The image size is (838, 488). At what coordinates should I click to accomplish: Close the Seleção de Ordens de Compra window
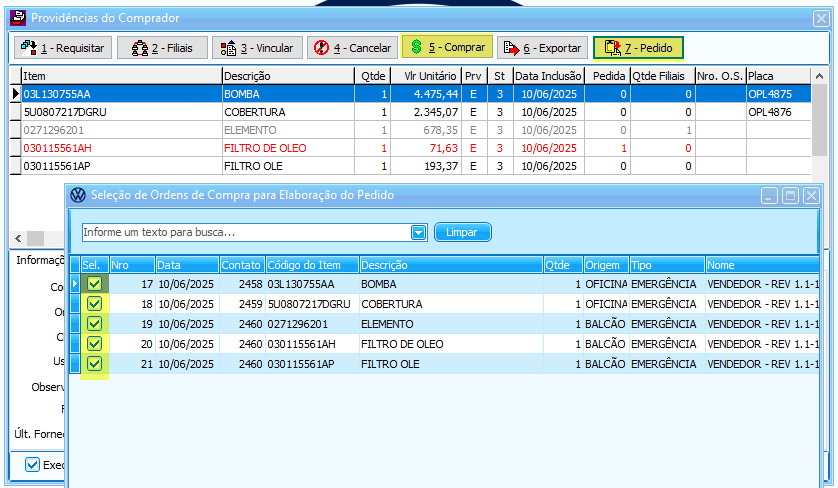(811, 196)
